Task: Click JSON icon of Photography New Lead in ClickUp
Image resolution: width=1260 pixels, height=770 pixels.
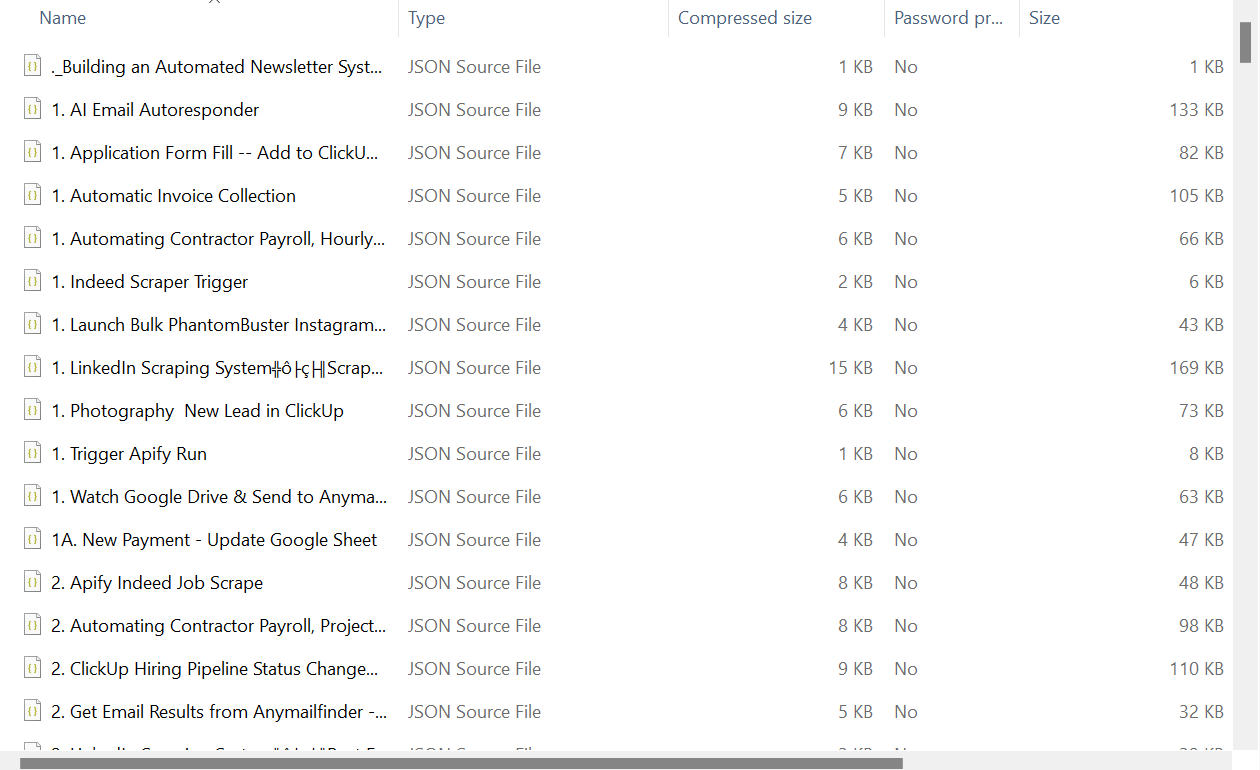Action: (33, 411)
